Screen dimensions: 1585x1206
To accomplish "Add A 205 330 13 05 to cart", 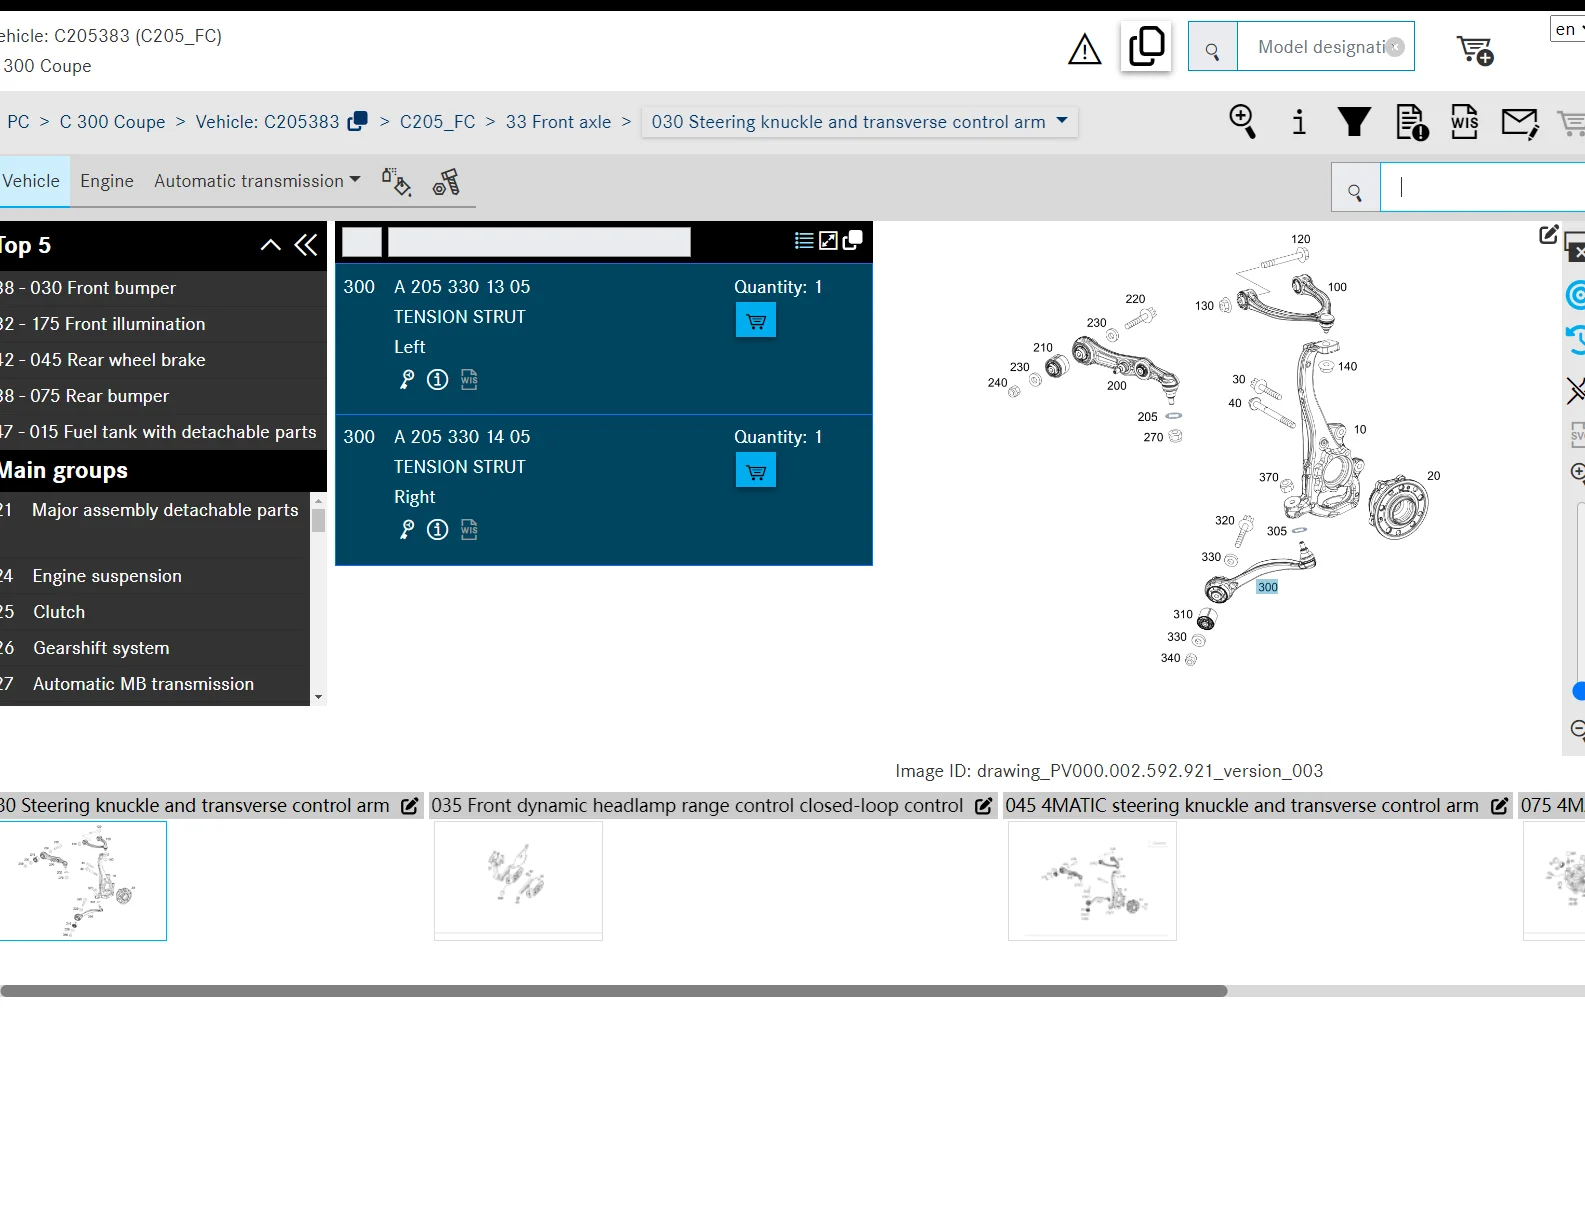I will pyautogui.click(x=756, y=321).
